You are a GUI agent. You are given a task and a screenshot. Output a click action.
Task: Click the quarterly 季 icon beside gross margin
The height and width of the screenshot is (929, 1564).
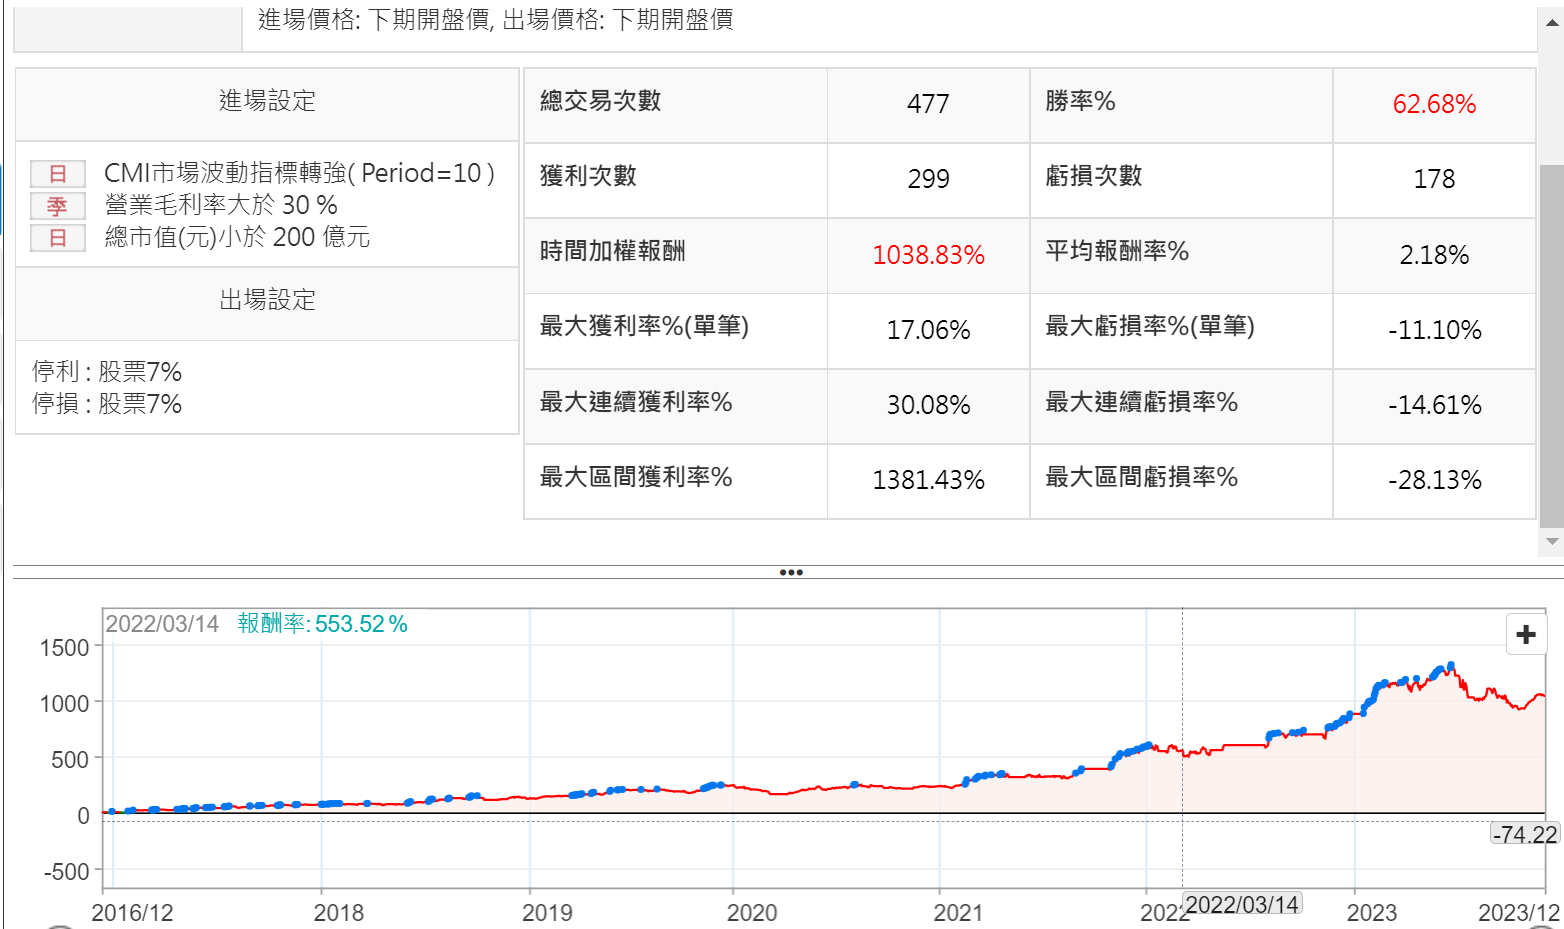pyautogui.click(x=57, y=206)
